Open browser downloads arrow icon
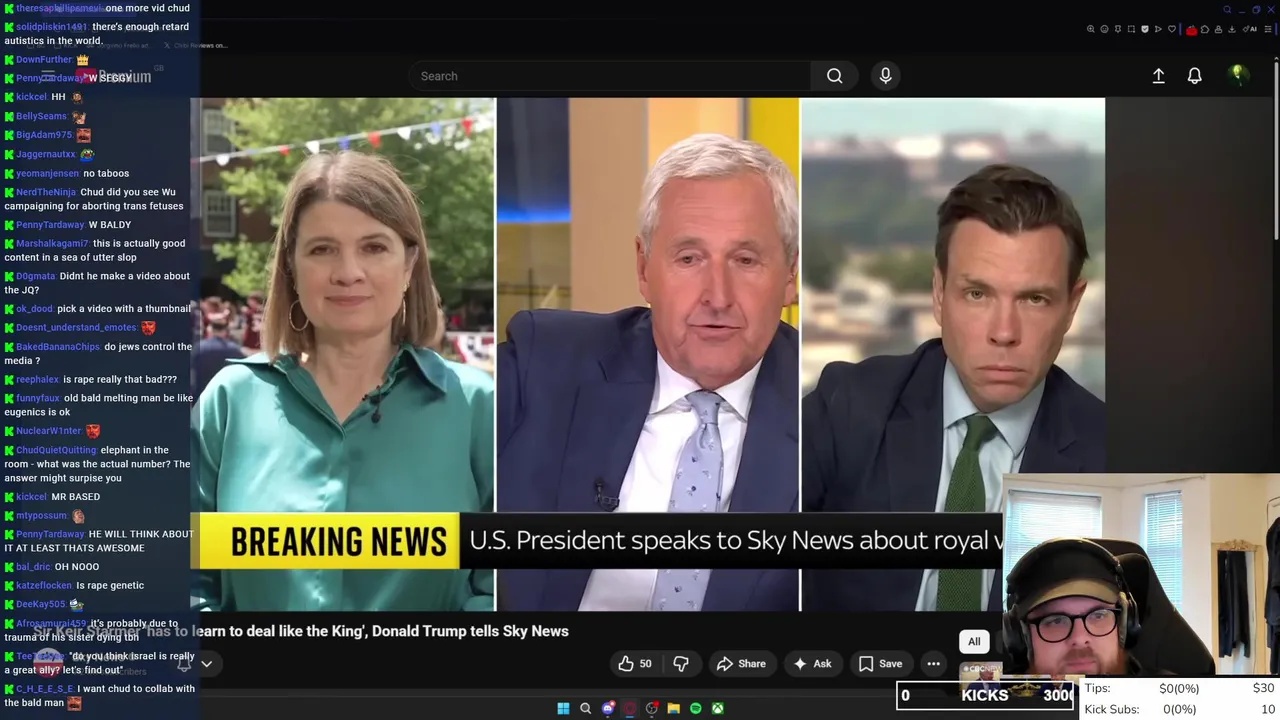This screenshot has width=1280, height=720. 1232,29
